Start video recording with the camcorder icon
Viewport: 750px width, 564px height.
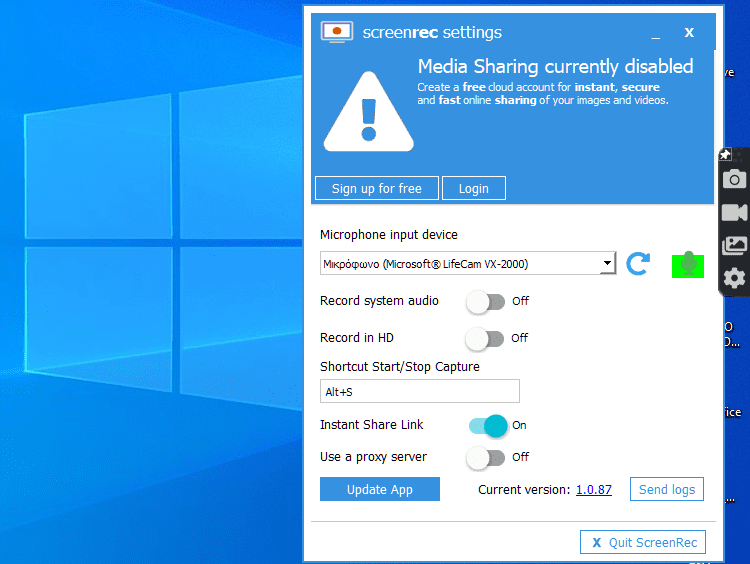point(734,212)
